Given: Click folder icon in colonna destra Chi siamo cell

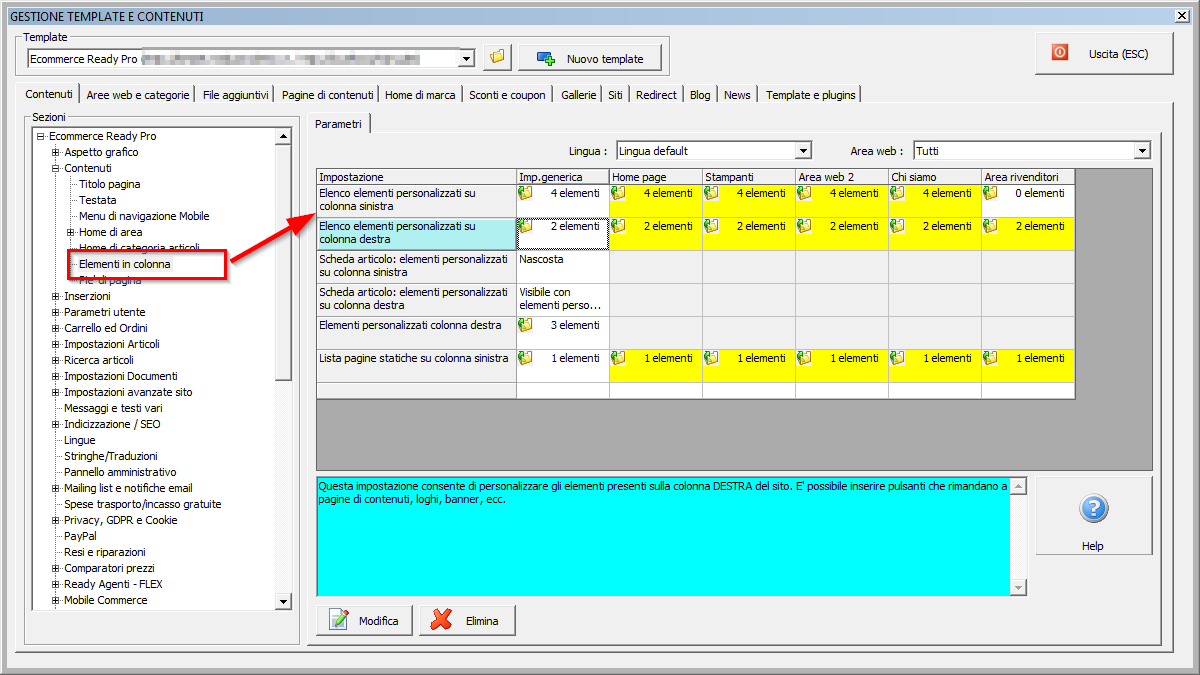Looking at the screenshot, I should coord(898,226).
